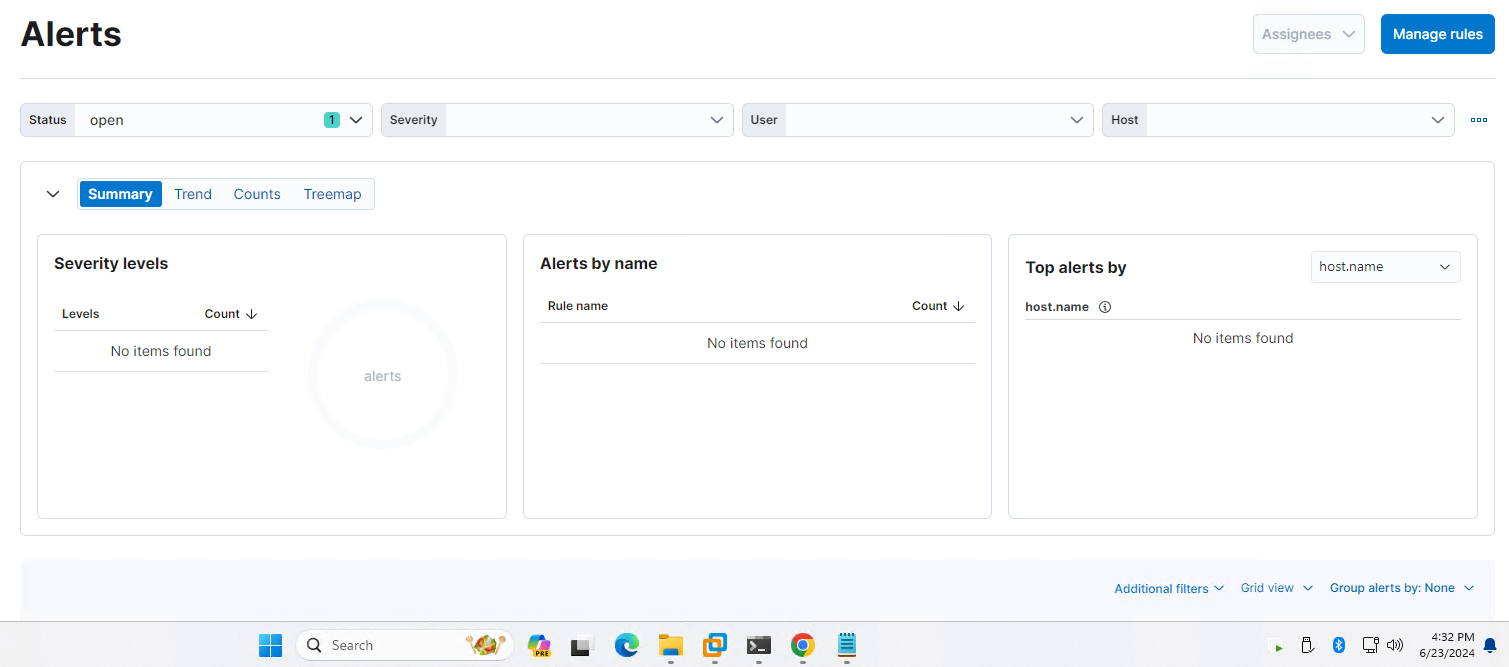Open Group alerts by: None dropdown

pos(1402,588)
